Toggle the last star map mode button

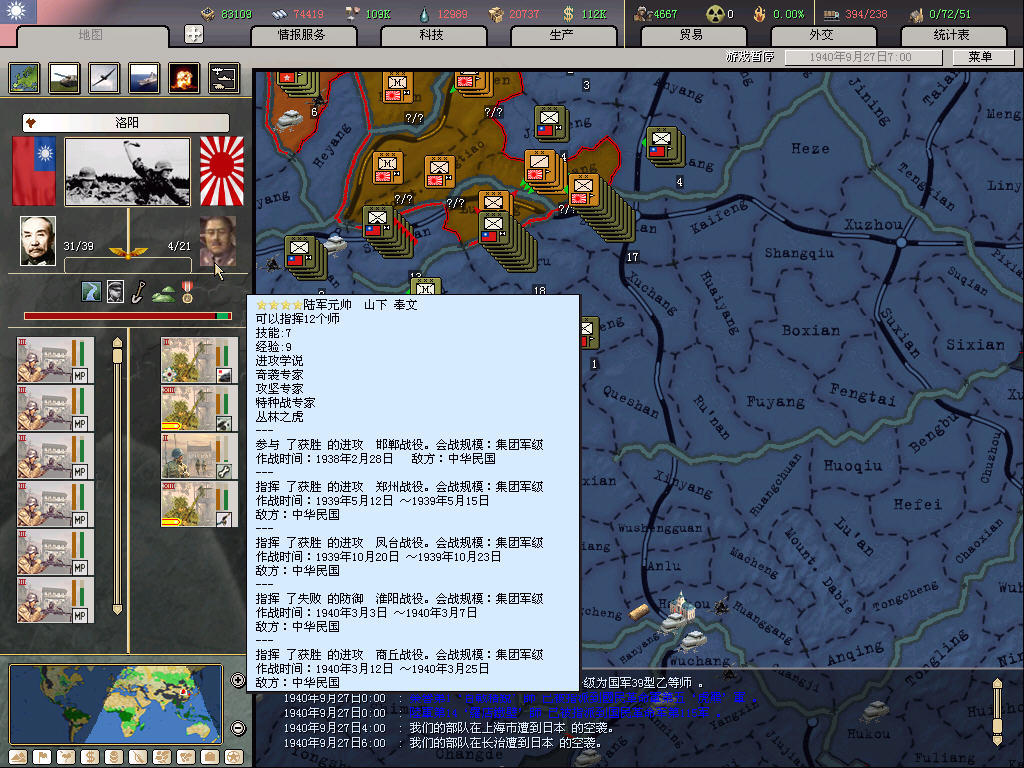(233, 757)
